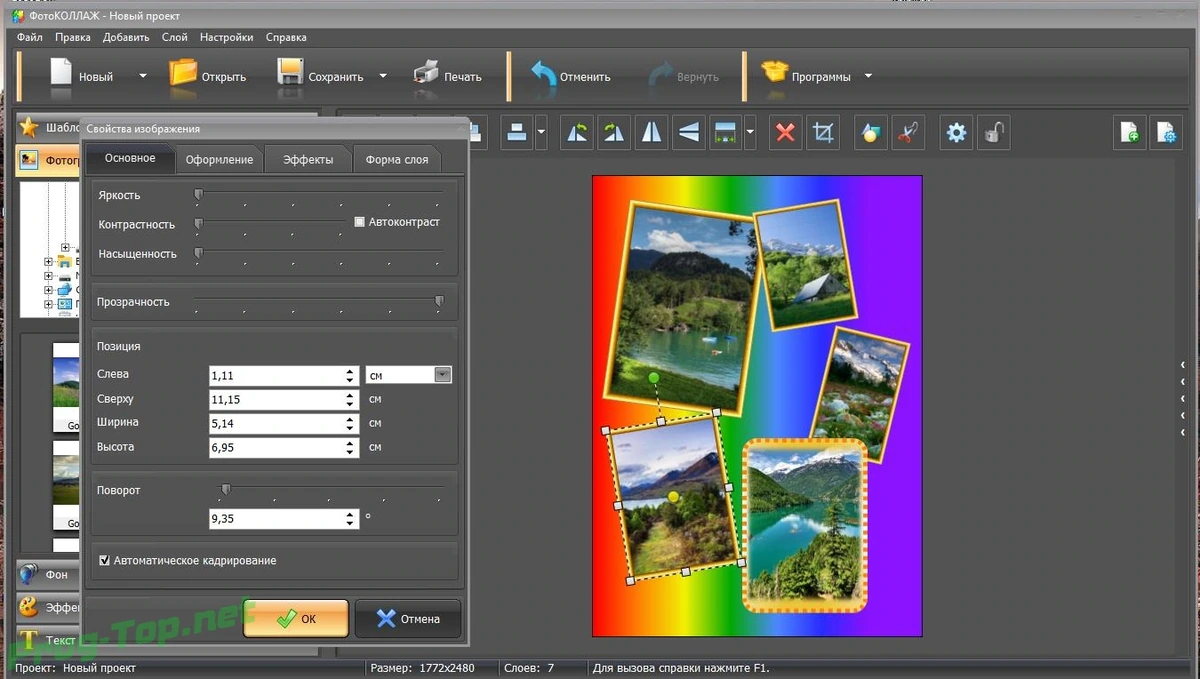Uncheck Автоматическое кадрирование checkbox

point(105,561)
